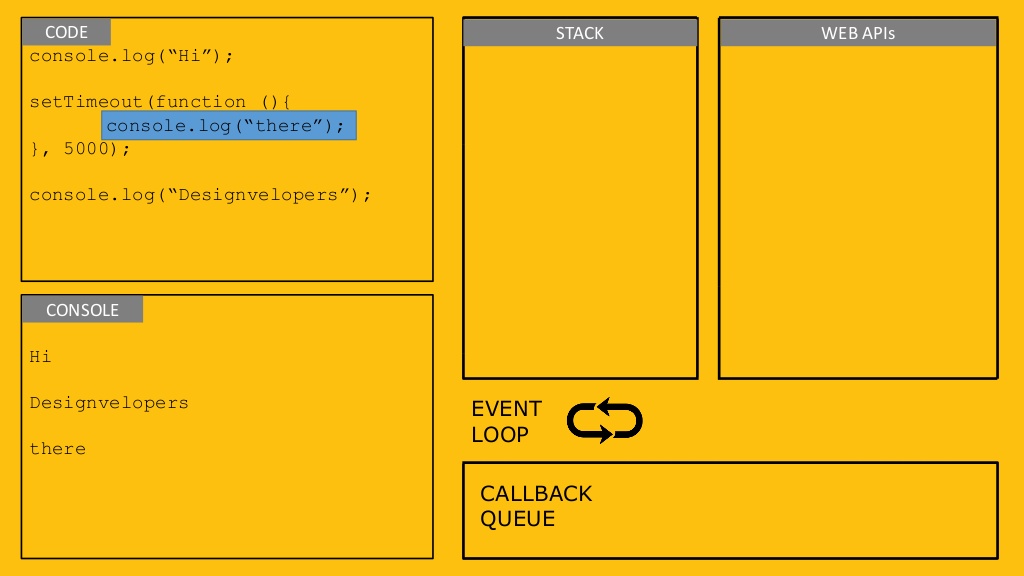Click the CALLBACK QUEUE text label
The image size is (1024, 576).
(x=536, y=506)
